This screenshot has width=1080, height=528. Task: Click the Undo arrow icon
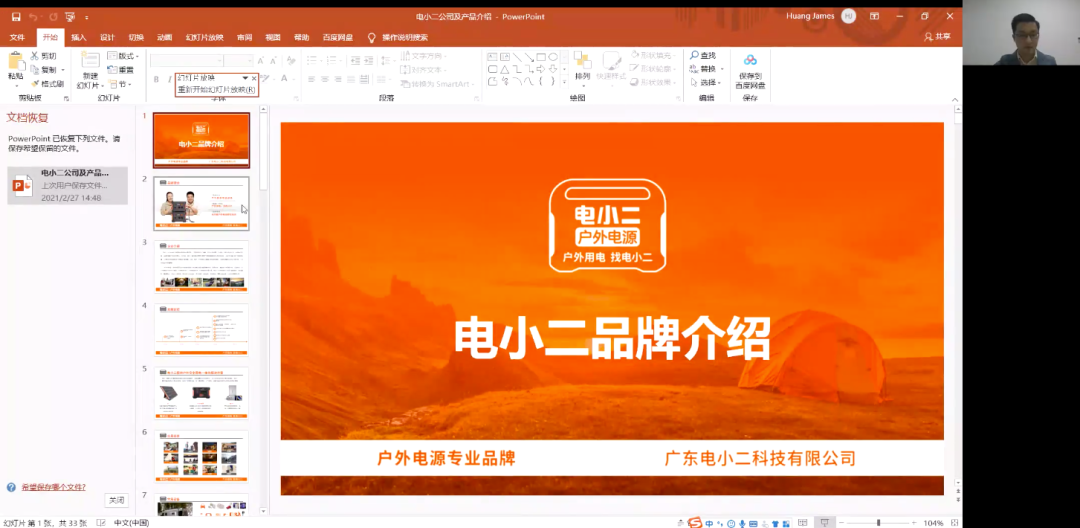point(32,17)
